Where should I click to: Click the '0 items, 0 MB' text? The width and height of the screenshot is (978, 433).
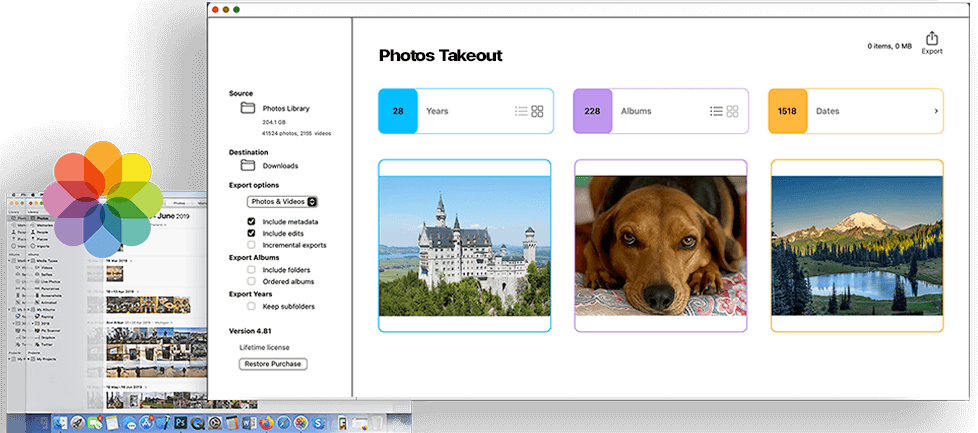point(889,46)
